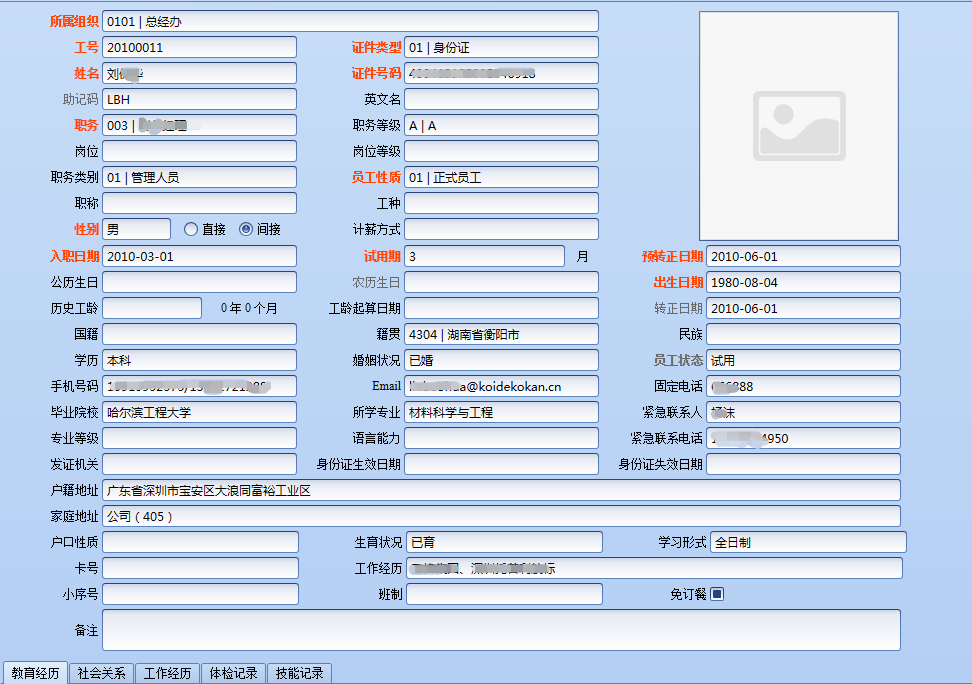Click the 户籍地址 address field
Image resolution: width=972 pixels, height=684 pixels.
tap(501, 490)
